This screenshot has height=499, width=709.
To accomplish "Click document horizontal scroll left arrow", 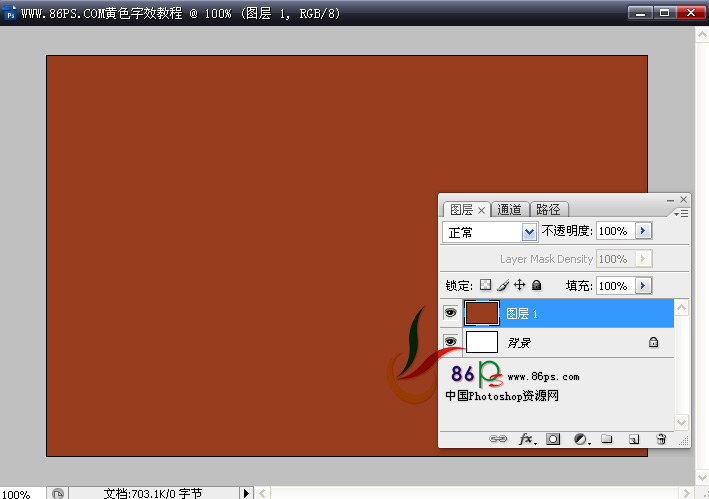I will click(x=262, y=493).
